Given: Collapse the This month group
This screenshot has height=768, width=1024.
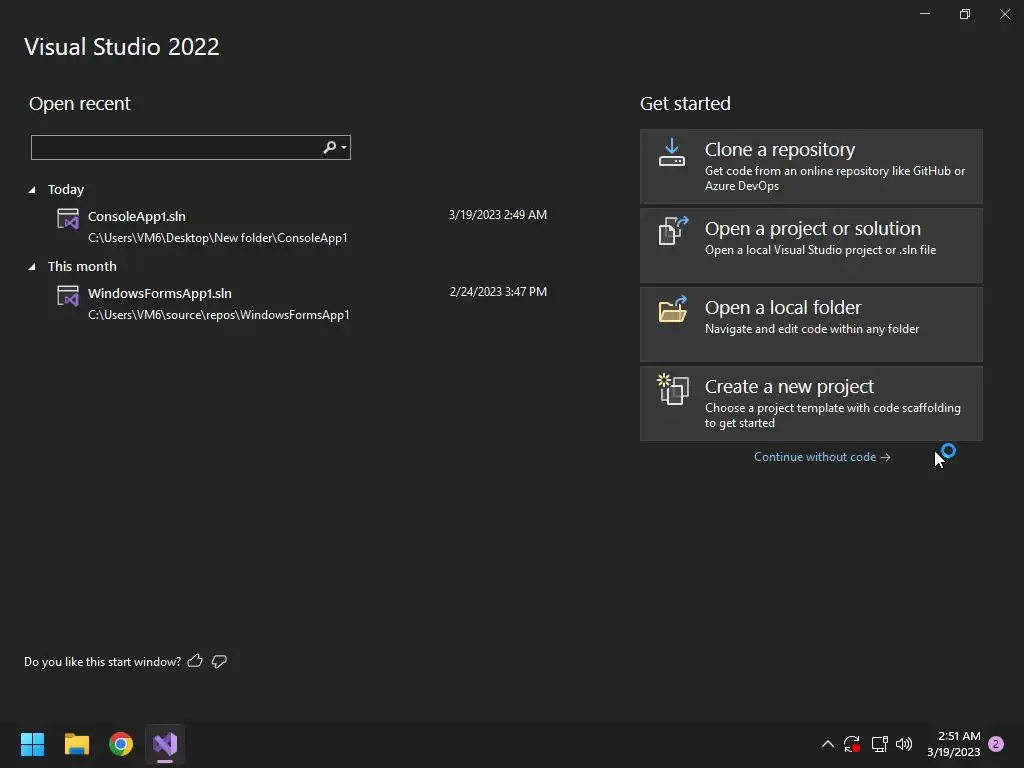Looking at the screenshot, I should (x=32, y=267).
